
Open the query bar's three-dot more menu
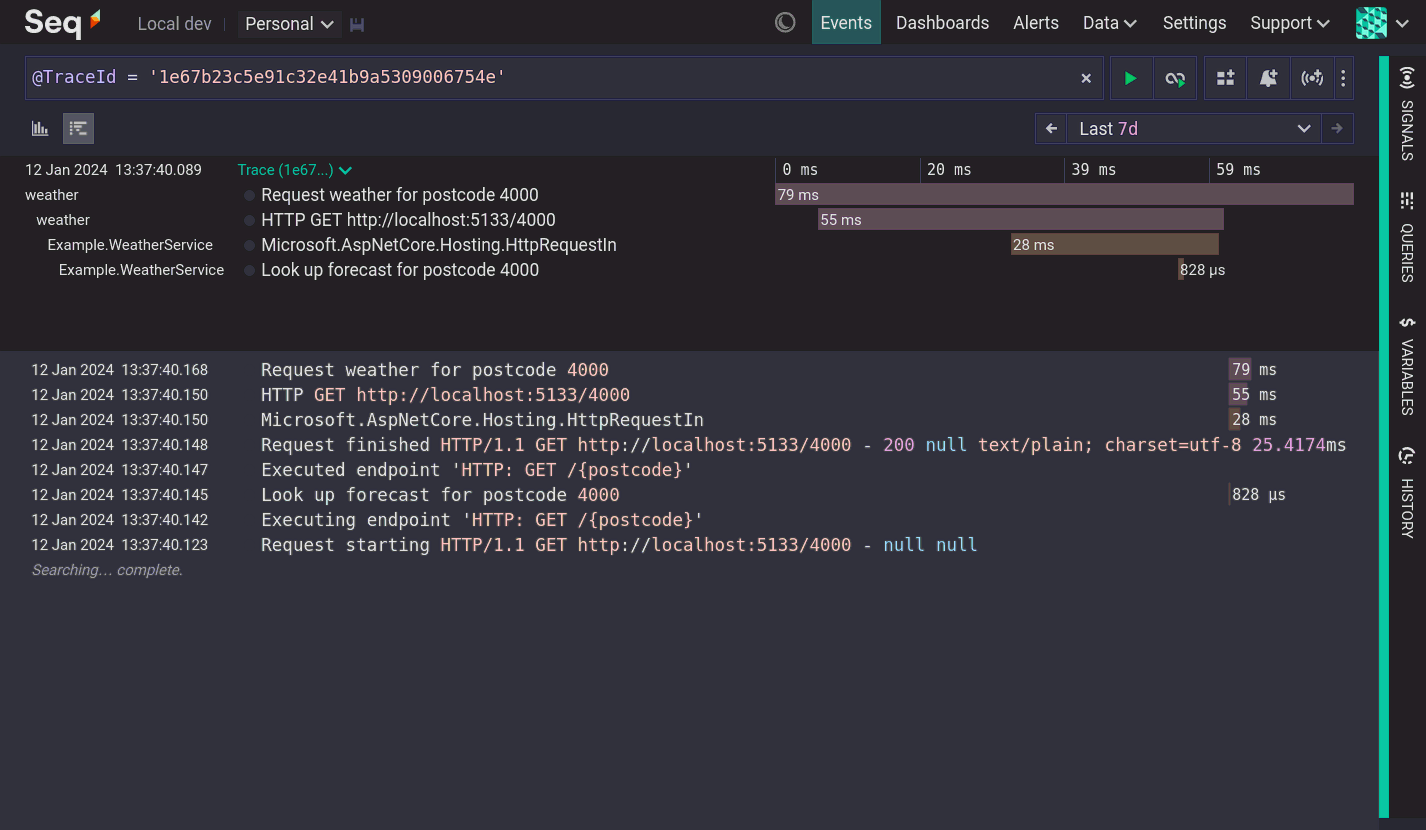1343,78
